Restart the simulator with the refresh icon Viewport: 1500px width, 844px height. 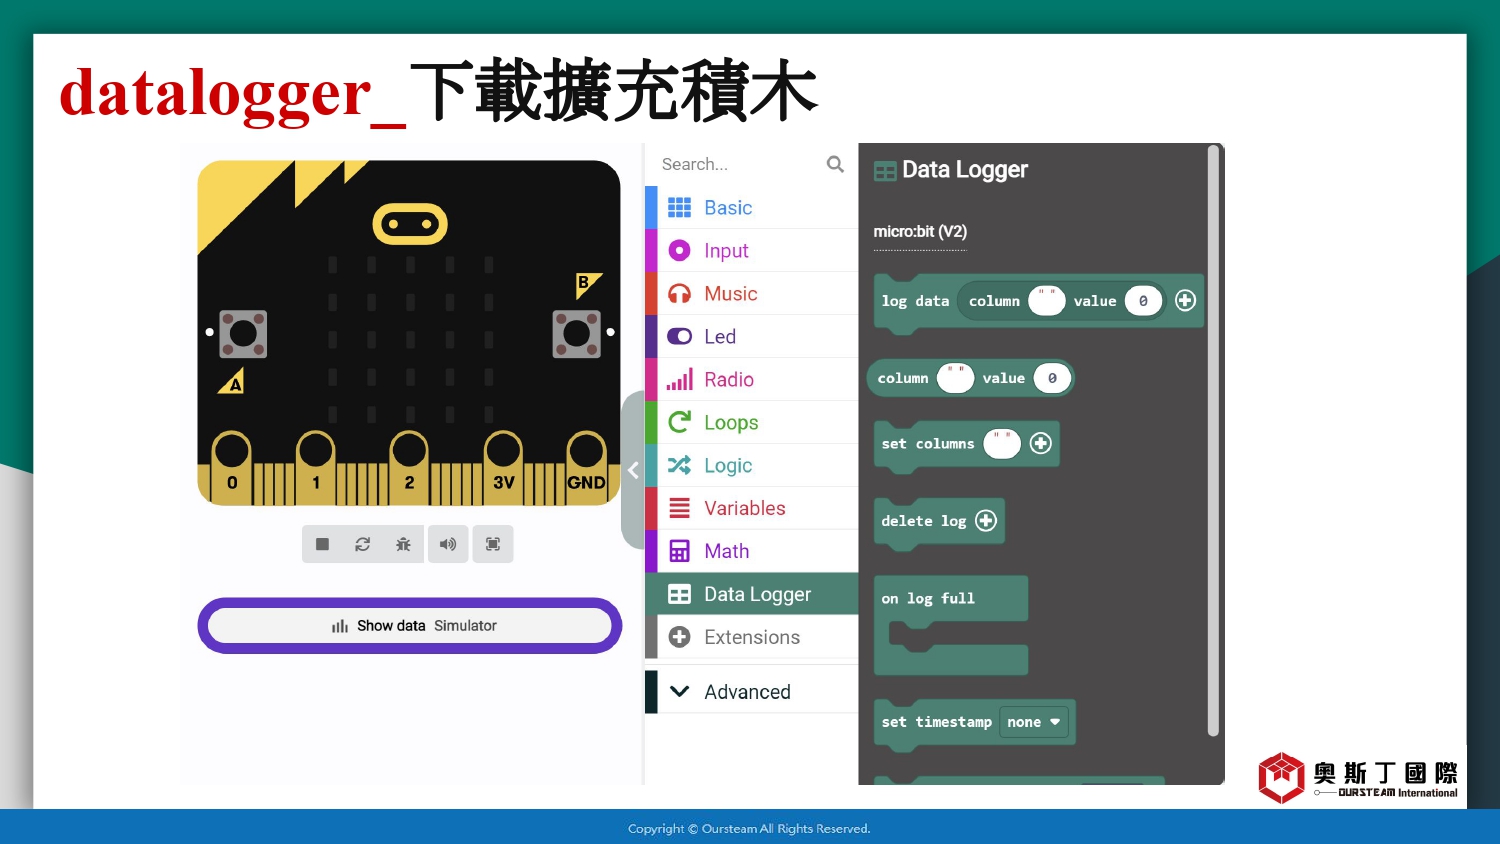pyautogui.click(x=363, y=544)
